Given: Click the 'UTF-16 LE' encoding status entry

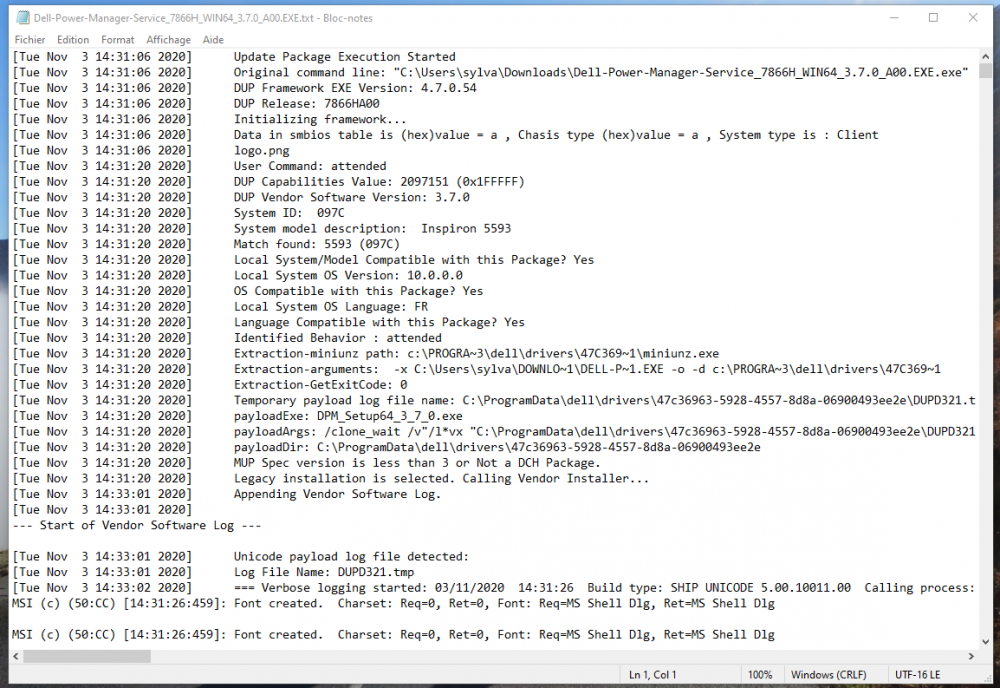Looking at the screenshot, I should click(917, 675).
